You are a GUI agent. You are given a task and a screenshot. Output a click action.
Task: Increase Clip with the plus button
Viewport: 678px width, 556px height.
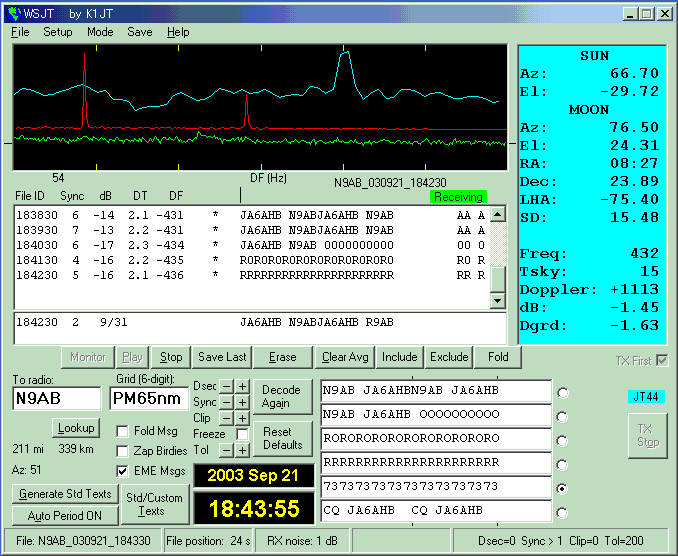243,418
